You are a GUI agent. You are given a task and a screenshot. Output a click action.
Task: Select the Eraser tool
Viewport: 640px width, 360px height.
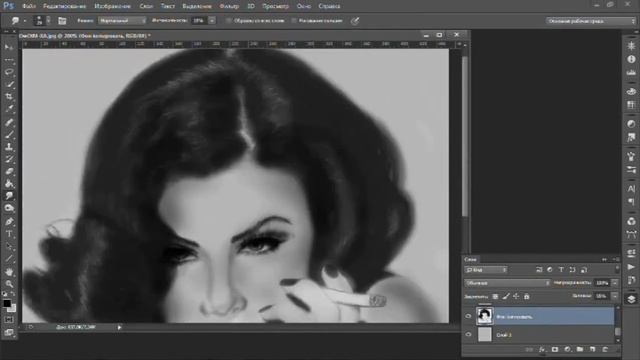pos(9,171)
